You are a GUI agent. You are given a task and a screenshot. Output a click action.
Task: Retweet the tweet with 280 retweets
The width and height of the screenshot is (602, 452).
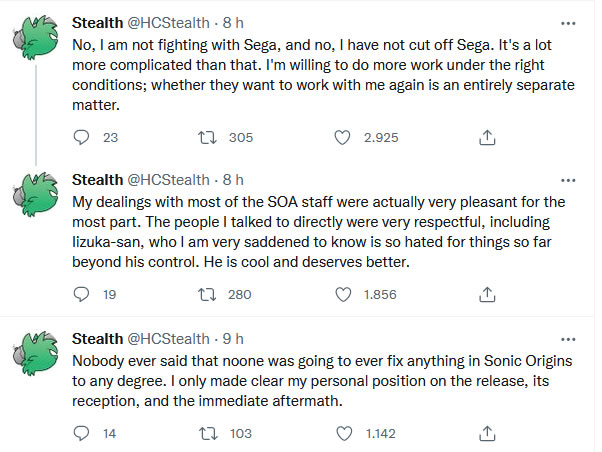(x=207, y=295)
